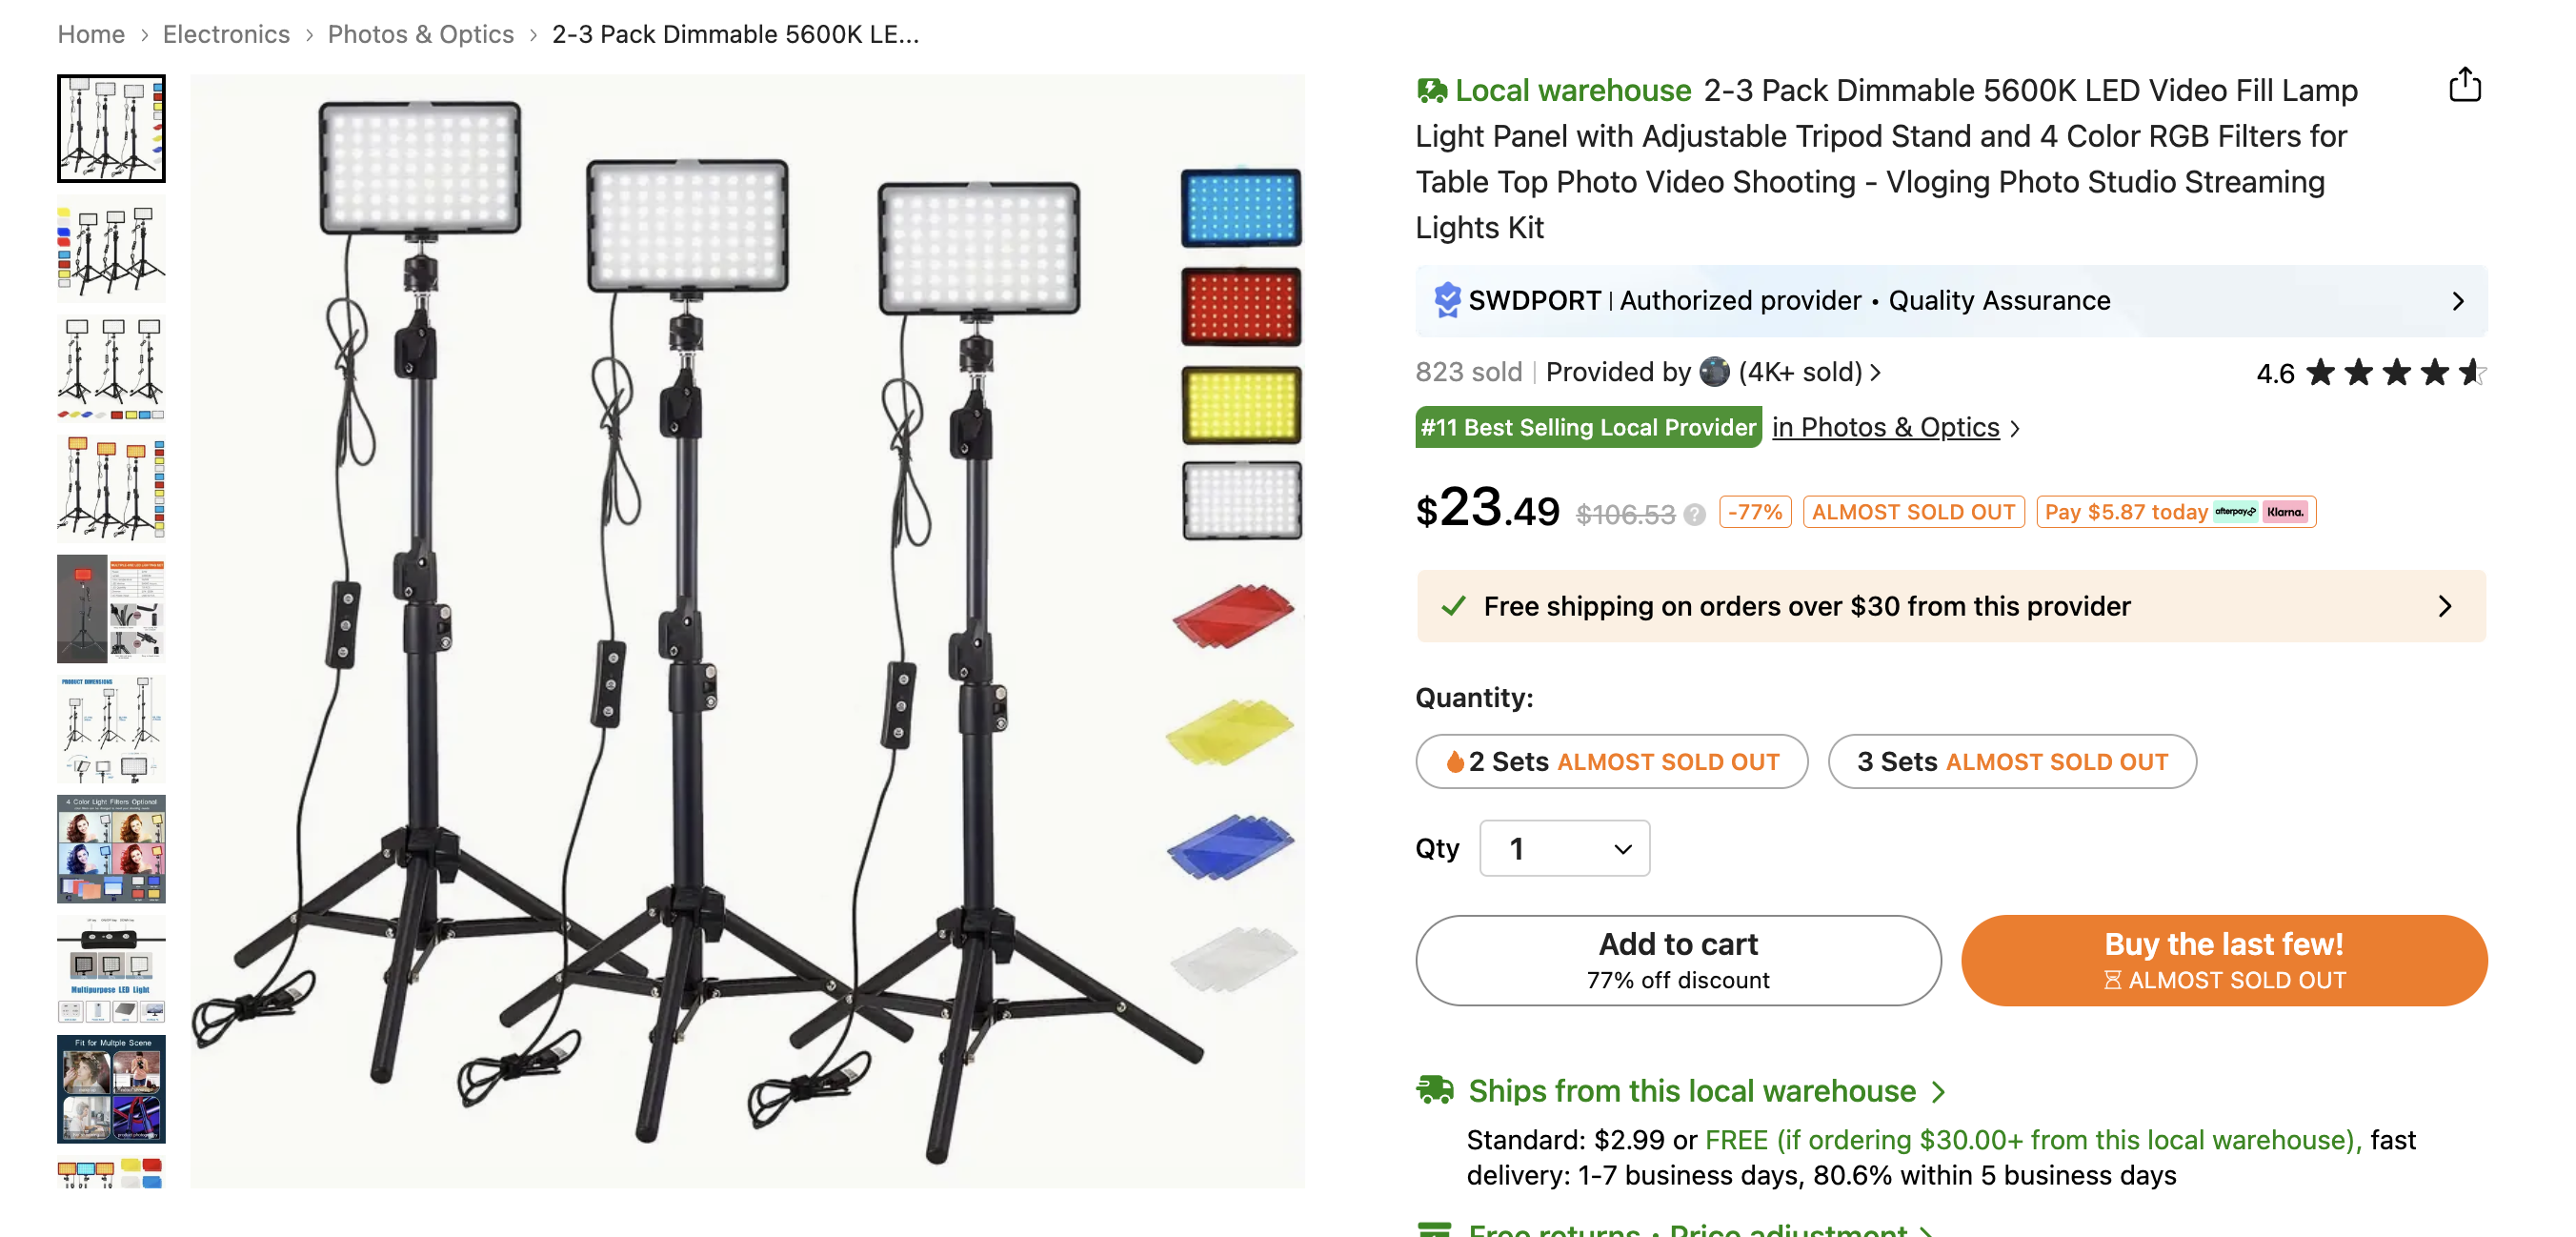The width and height of the screenshot is (2576, 1237).
Task: Open the in Photos & Optics ranking link
Action: (x=1885, y=428)
